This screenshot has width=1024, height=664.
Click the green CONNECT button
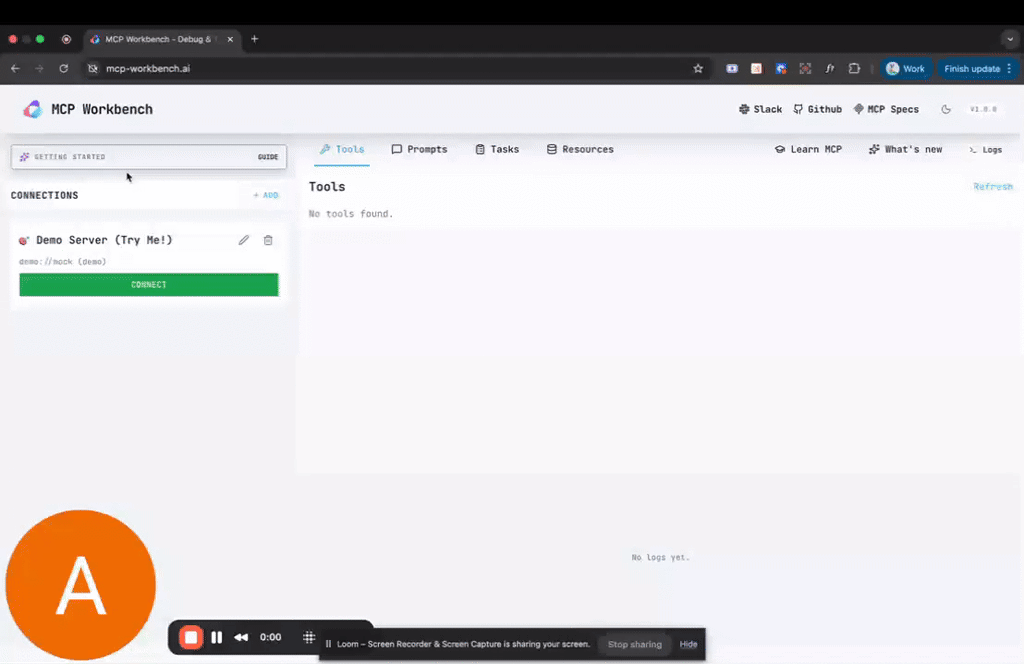coord(149,285)
